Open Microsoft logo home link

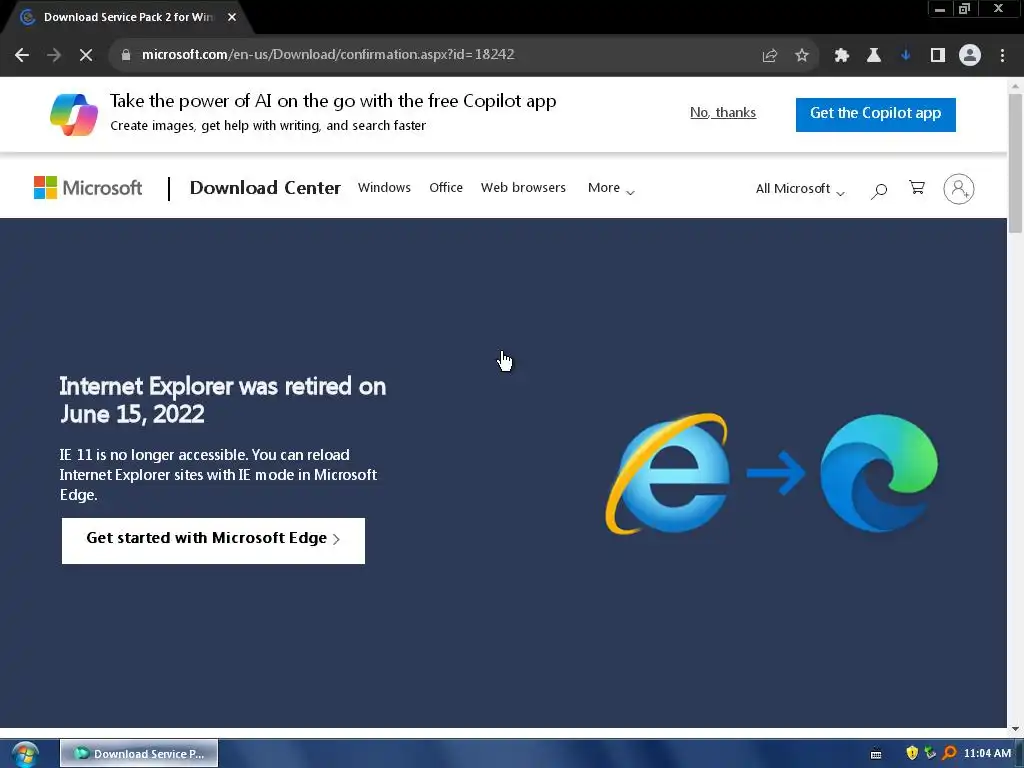pyautogui.click(x=88, y=188)
